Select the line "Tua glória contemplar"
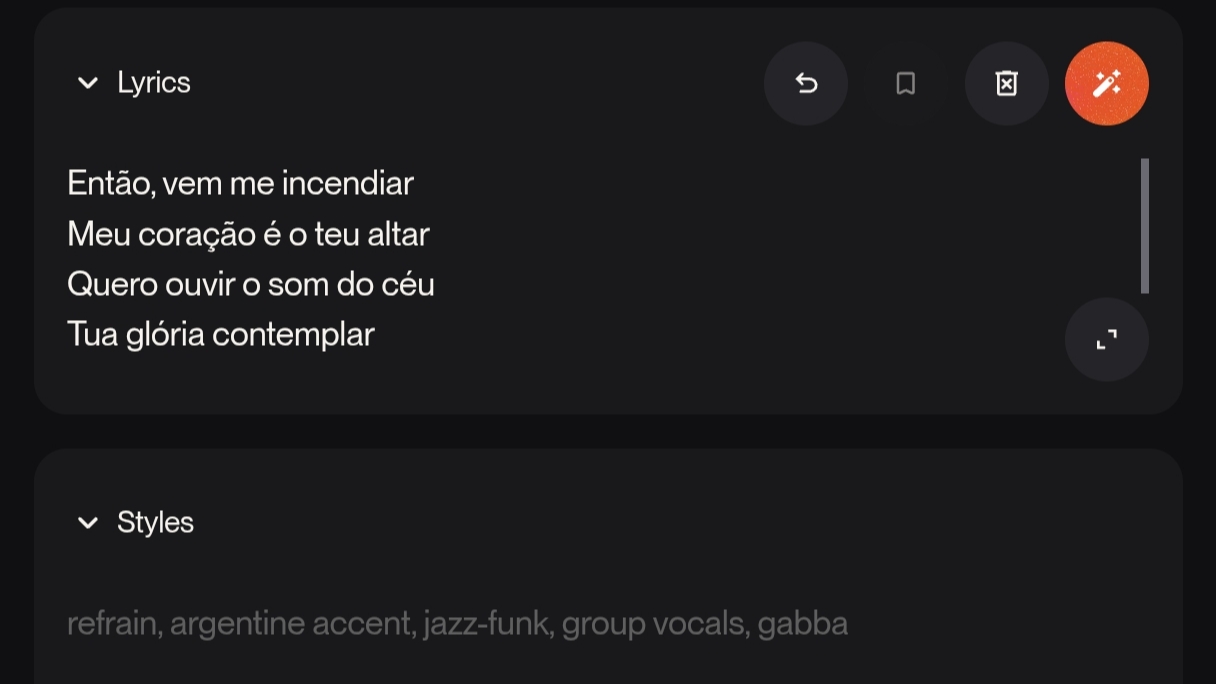The height and width of the screenshot is (684, 1216). (x=220, y=333)
